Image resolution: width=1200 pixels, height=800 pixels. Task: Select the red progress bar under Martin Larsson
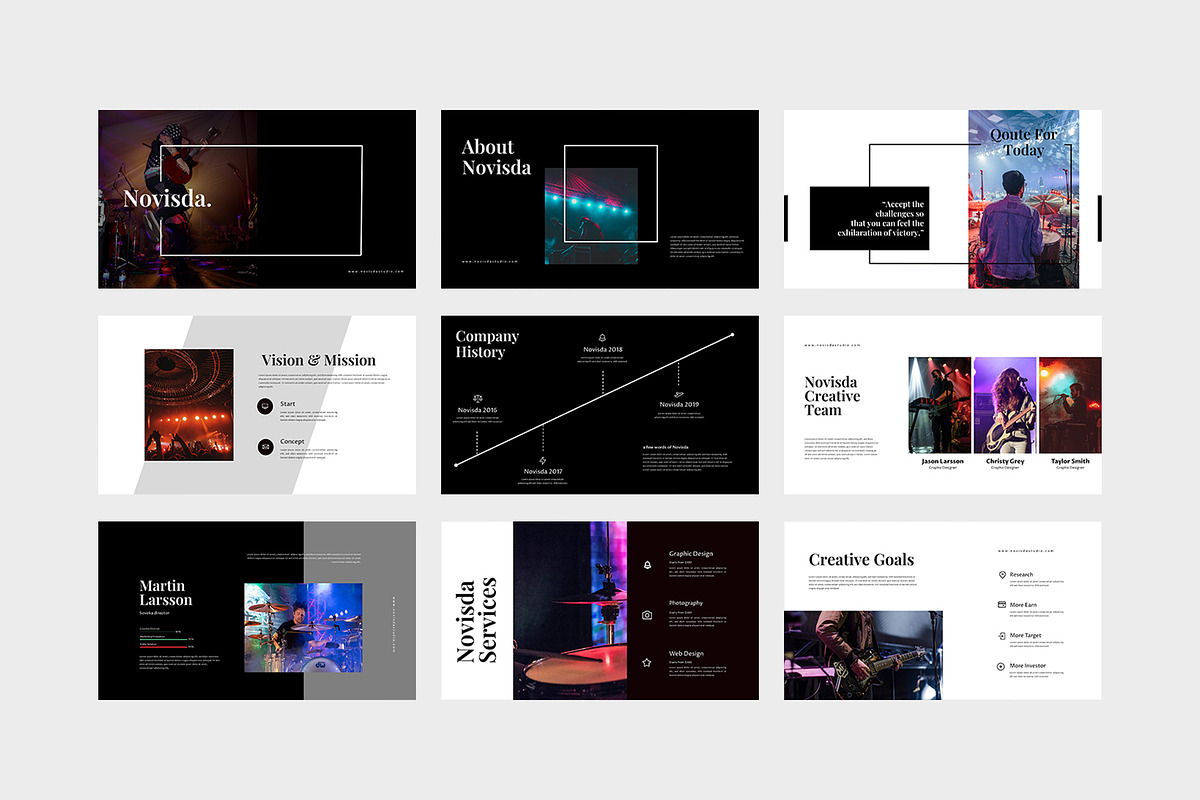tap(163, 647)
